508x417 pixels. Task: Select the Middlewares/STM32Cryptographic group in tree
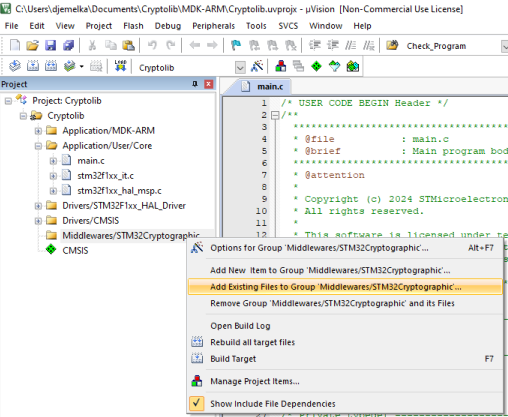tap(131, 236)
